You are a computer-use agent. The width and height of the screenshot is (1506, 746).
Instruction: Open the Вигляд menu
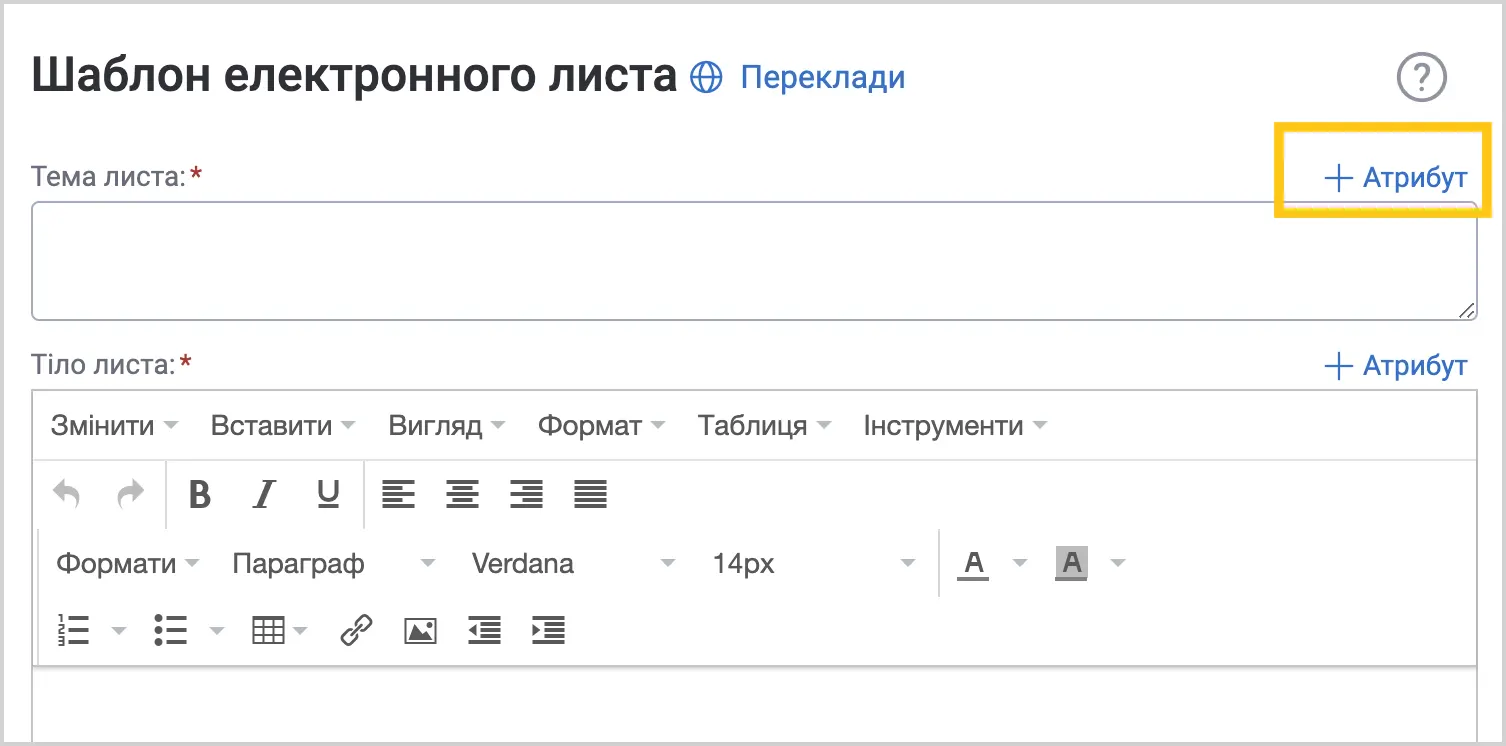point(446,426)
